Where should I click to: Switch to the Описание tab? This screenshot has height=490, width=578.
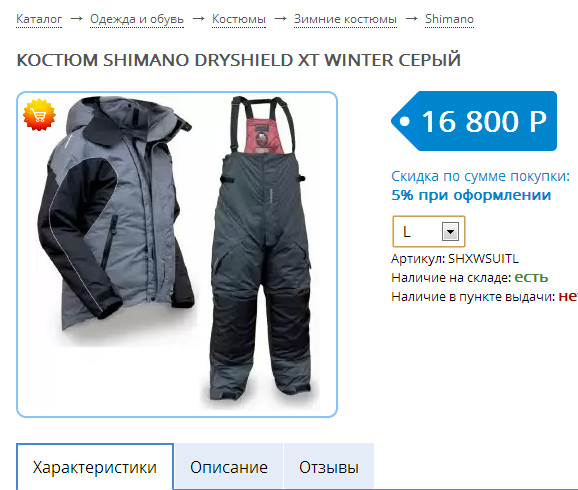point(229,467)
